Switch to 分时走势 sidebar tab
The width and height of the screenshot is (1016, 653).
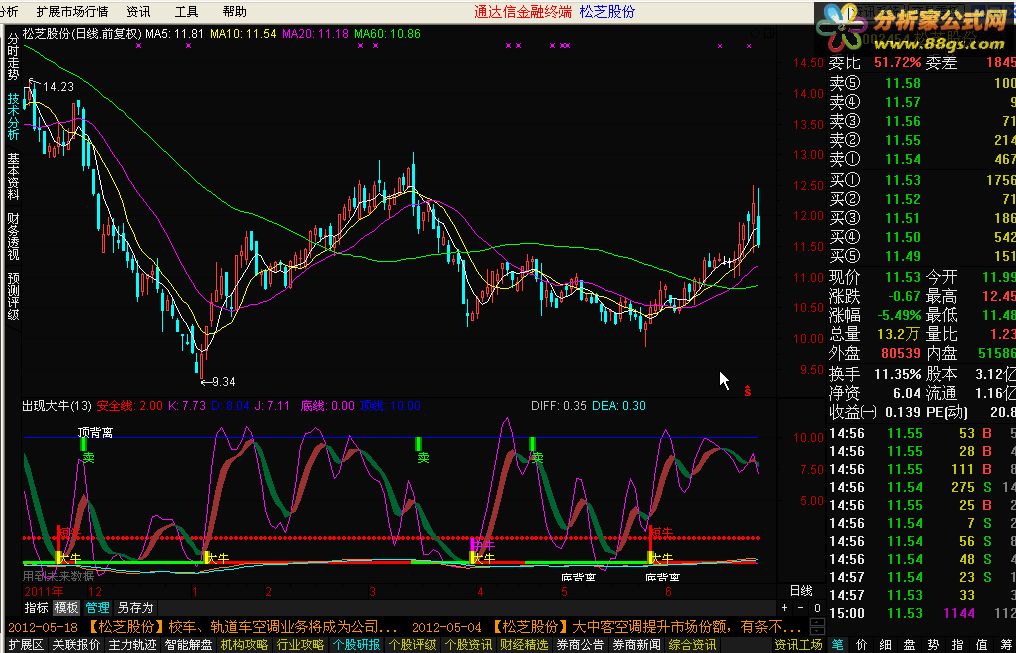pyautogui.click(x=13, y=57)
